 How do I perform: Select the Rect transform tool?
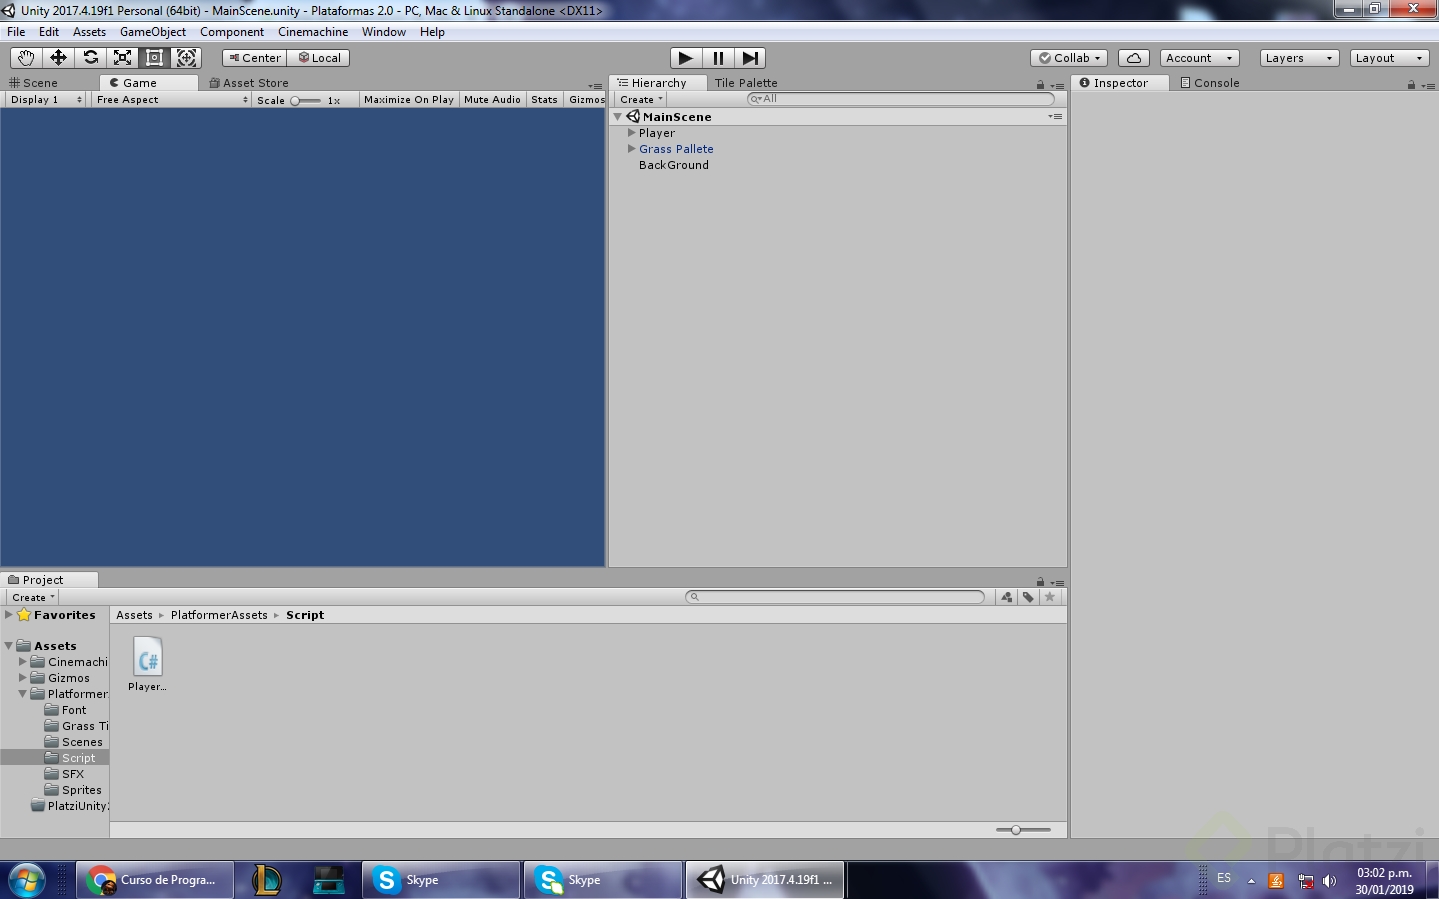tap(154, 58)
